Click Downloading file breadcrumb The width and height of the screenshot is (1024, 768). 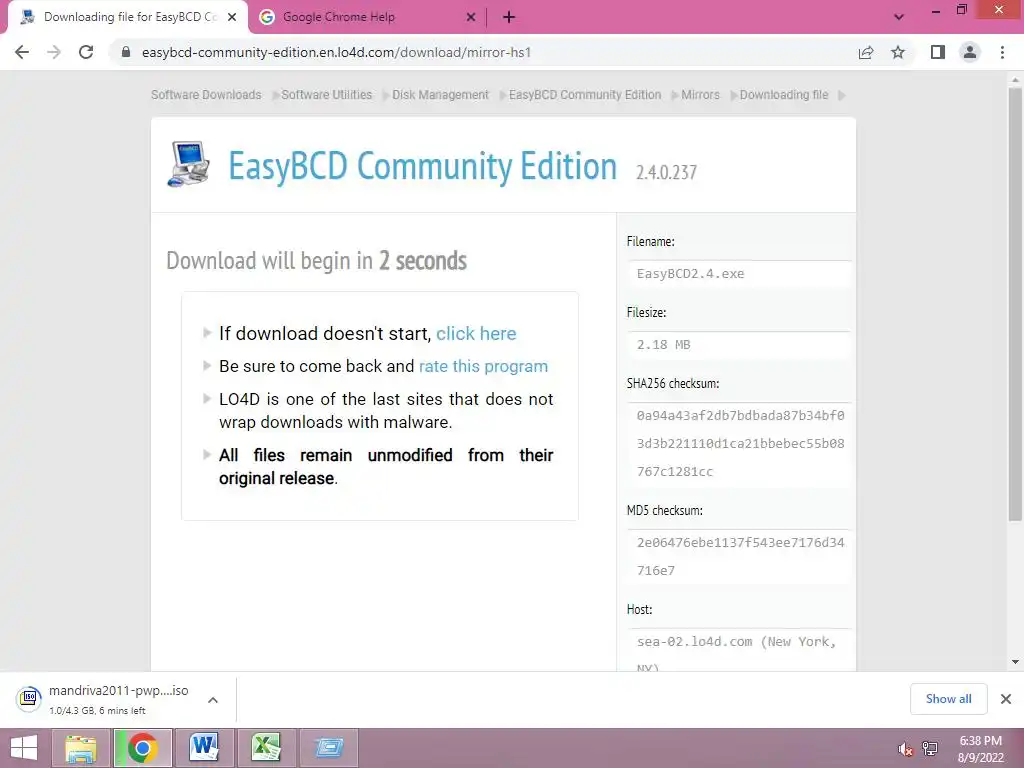coord(784,95)
